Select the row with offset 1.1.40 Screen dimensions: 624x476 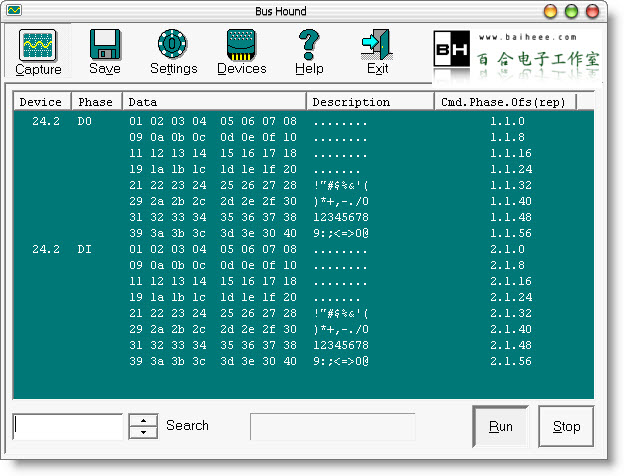(303, 201)
